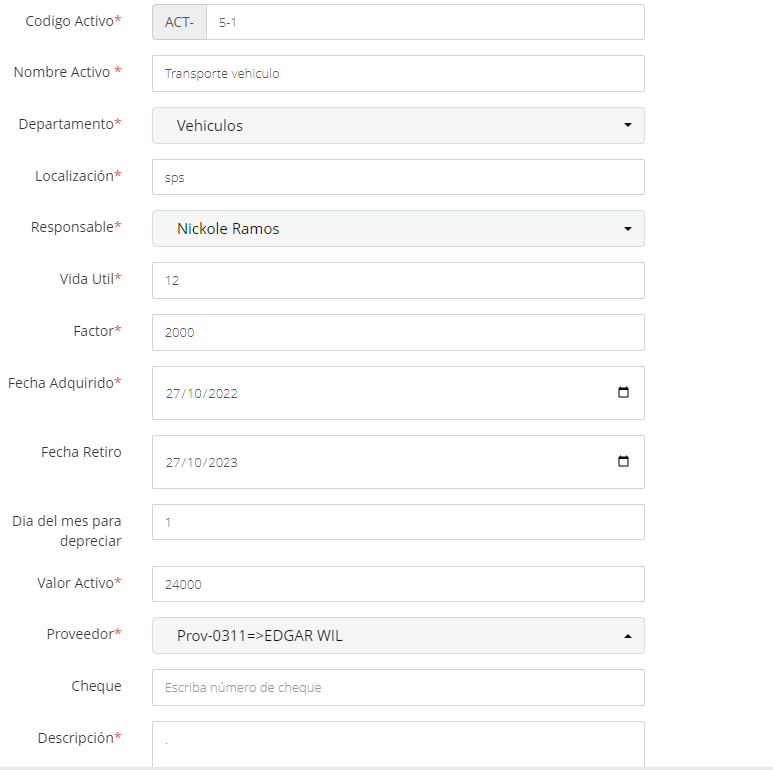
Task: Select the Nombre Activo field Transporte vehiculo
Action: tap(398, 73)
